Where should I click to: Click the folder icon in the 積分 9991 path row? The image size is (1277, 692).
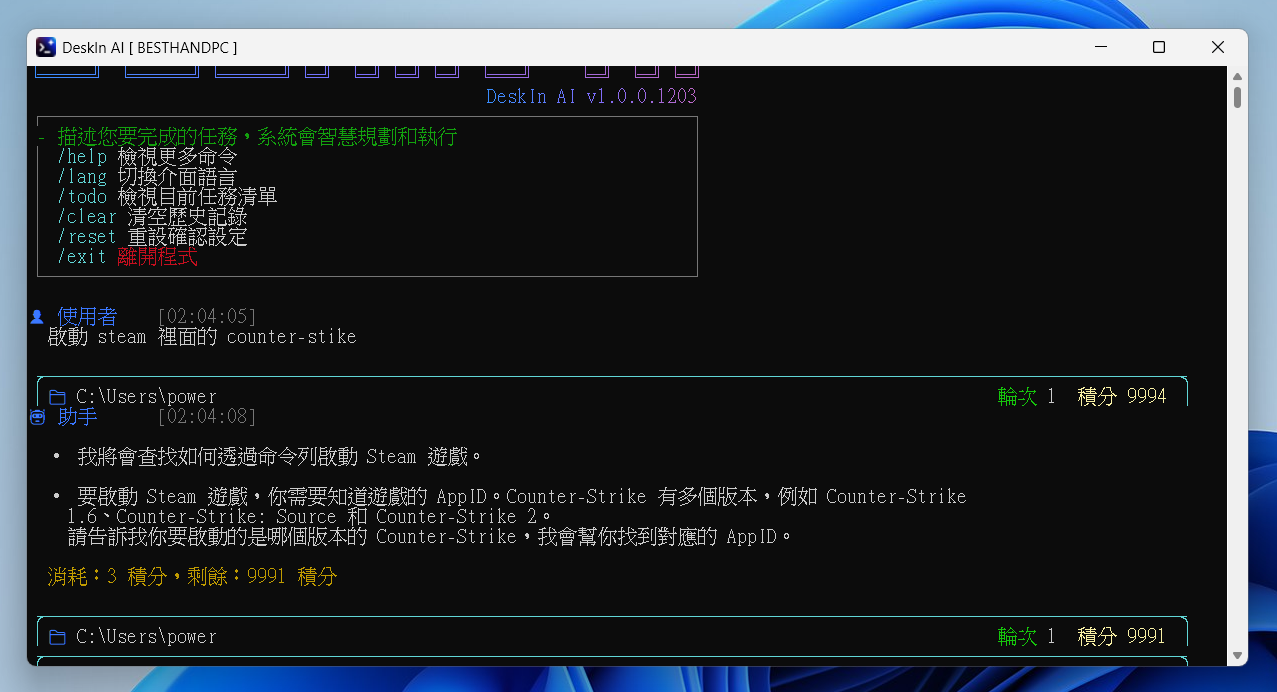(57, 637)
